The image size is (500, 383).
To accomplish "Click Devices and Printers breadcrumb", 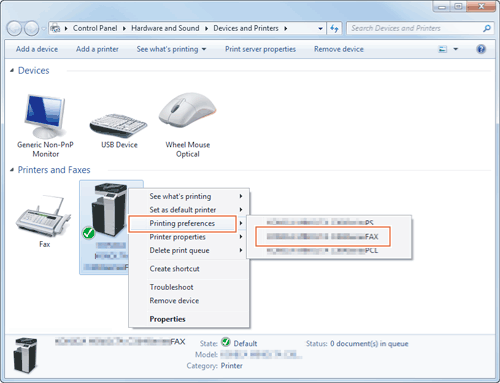I will point(246,29).
